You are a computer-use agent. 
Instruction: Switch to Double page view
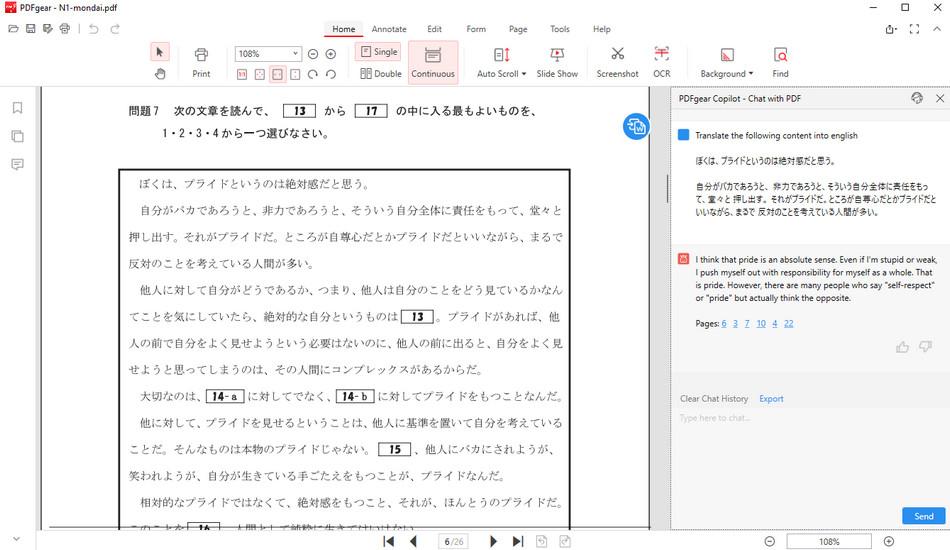(380, 73)
